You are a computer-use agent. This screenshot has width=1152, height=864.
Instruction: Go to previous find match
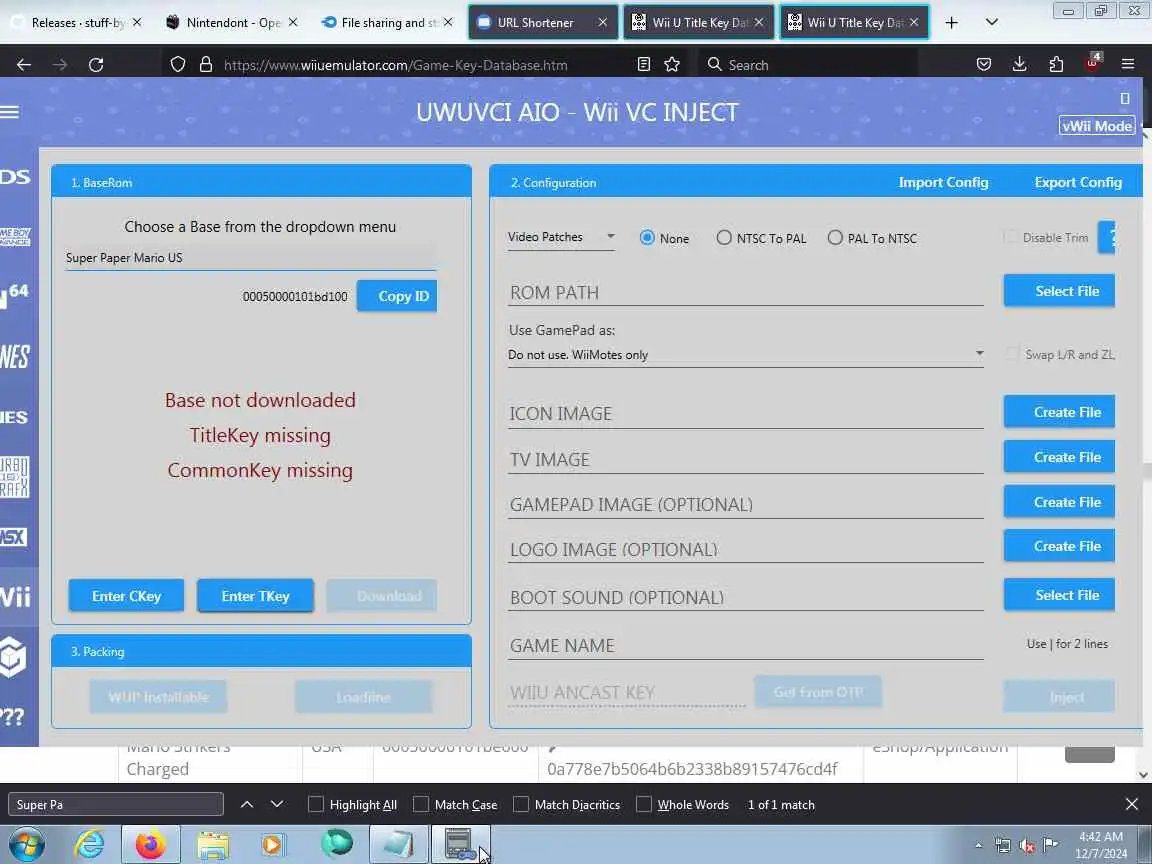(247, 804)
